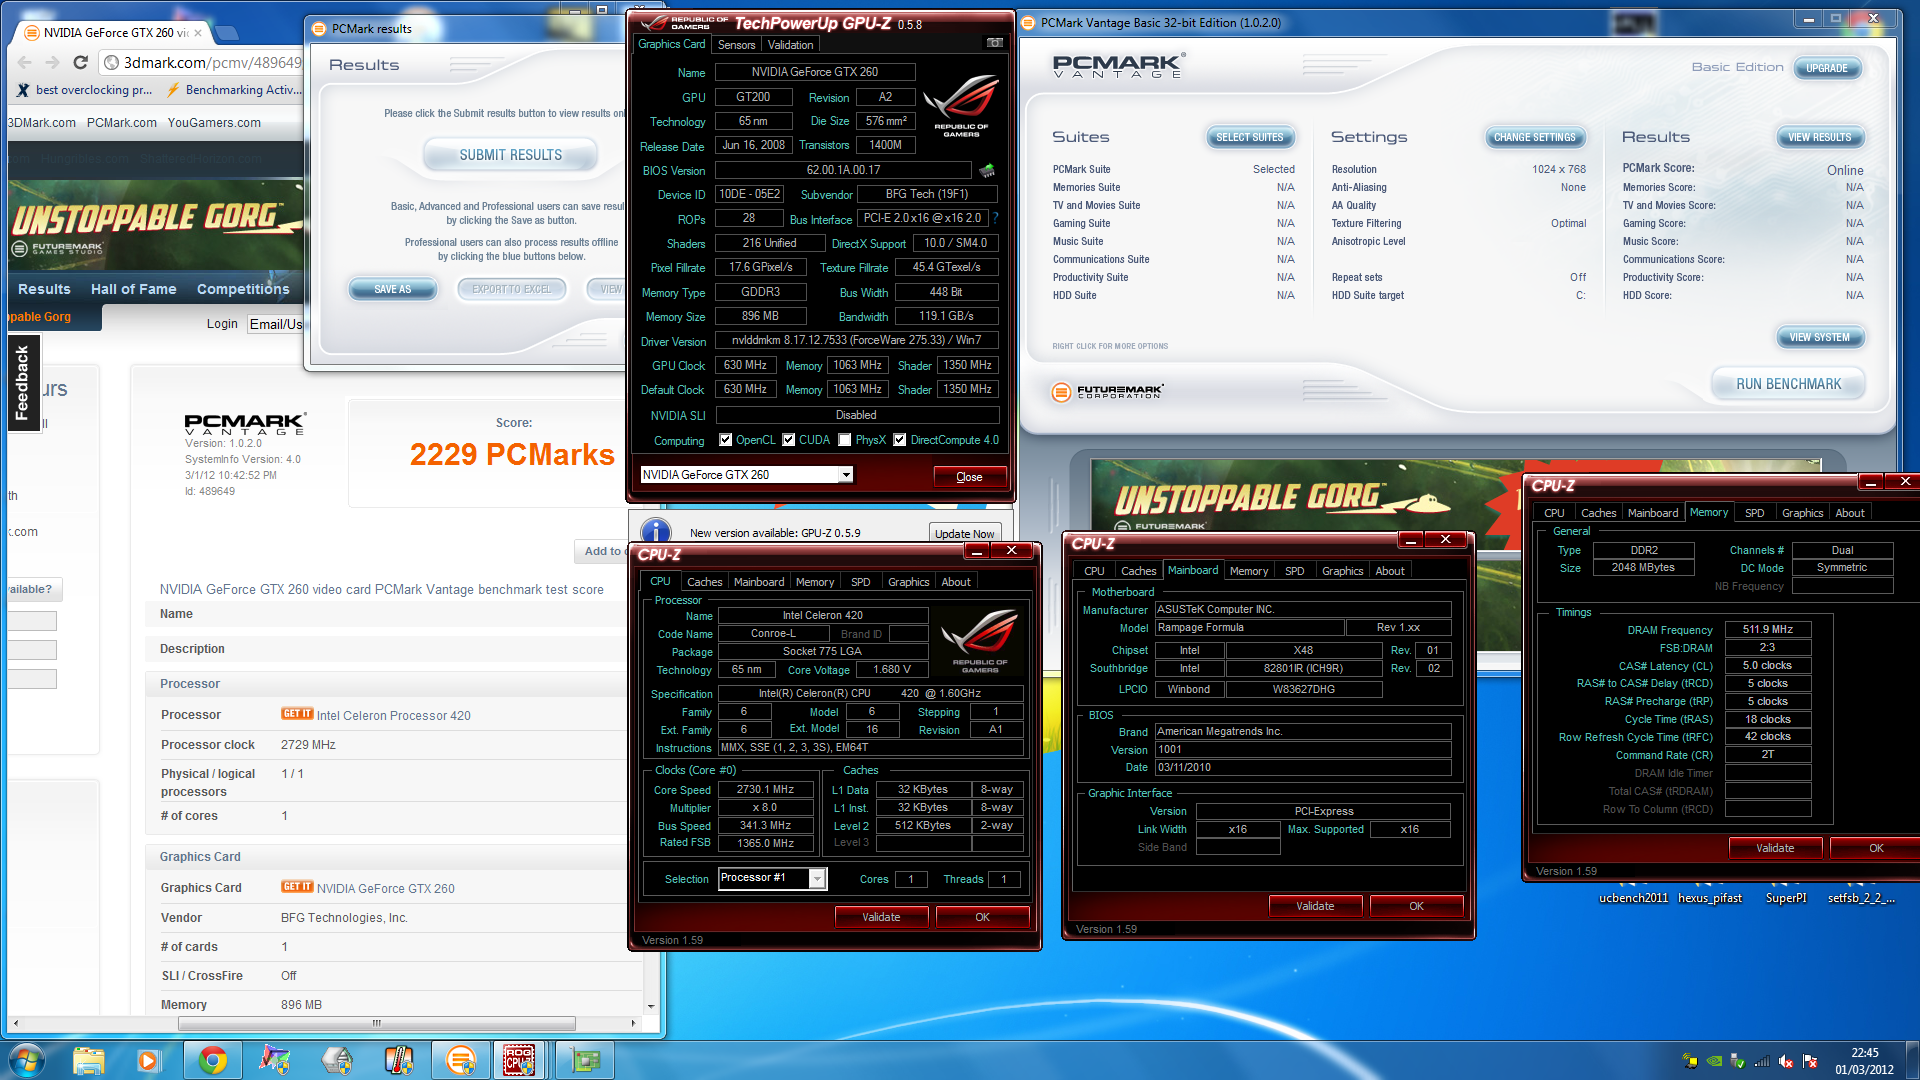This screenshot has height=1080, width=1920.
Task: Switch to the Sensors tab in GPU-Z
Action: [736, 45]
